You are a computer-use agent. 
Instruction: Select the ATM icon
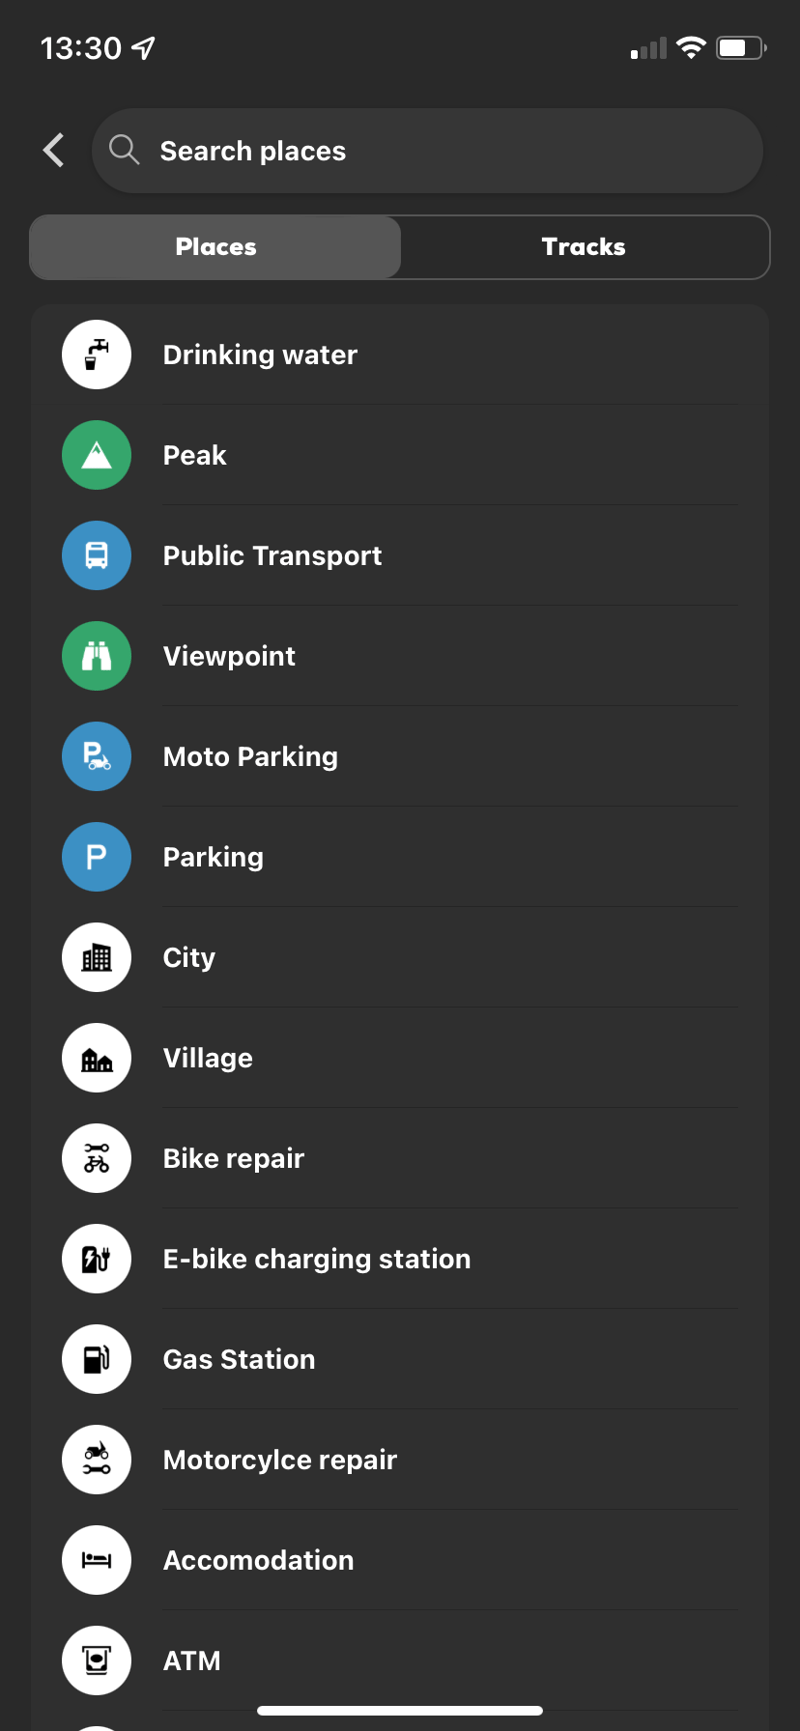click(96, 1660)
